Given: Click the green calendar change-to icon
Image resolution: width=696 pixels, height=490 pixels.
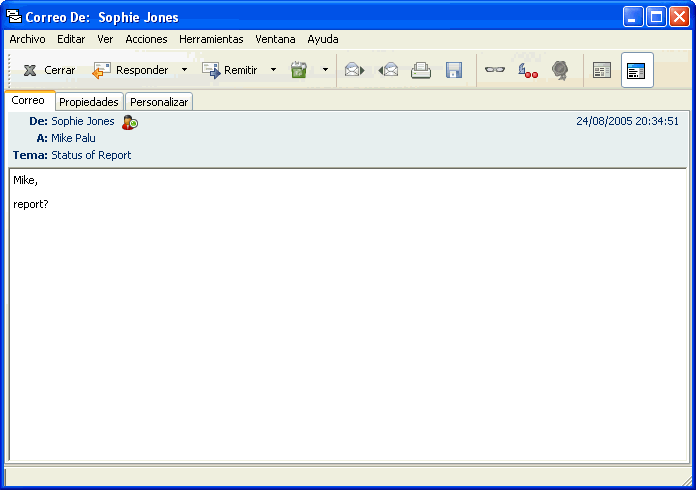Looking at the screenshot, I should (x=299, y=70).
